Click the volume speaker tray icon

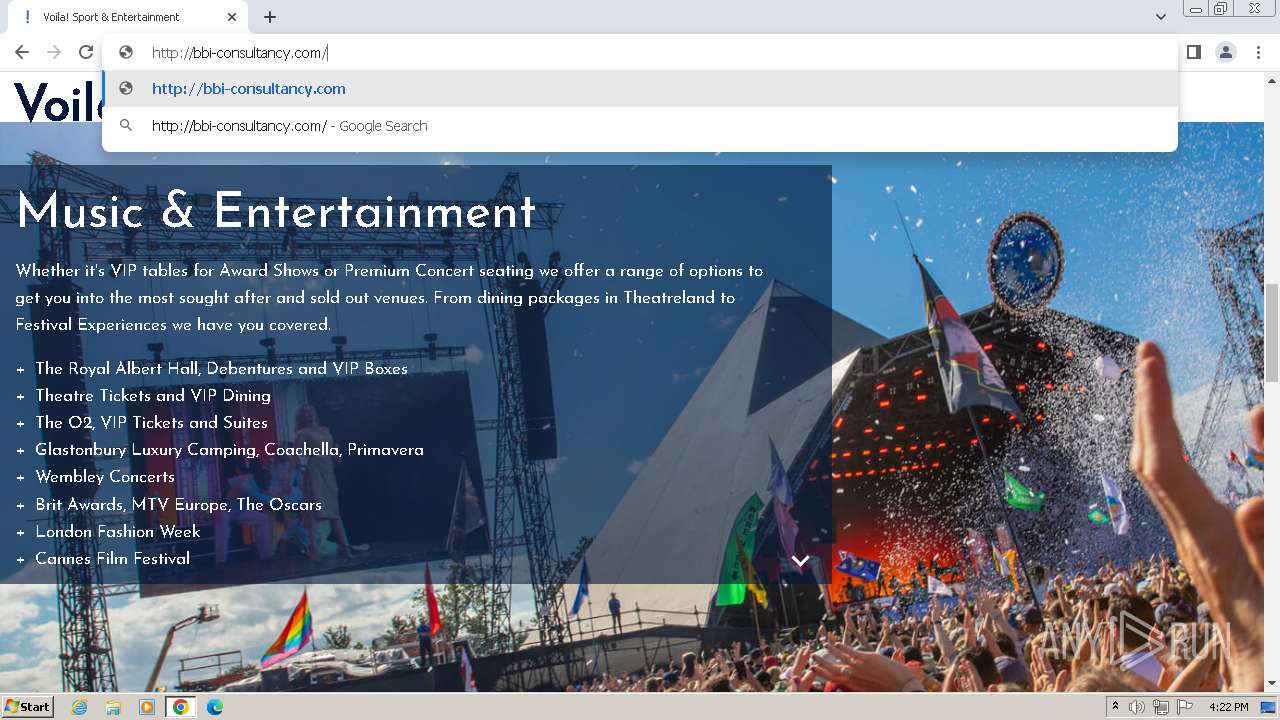coord(1137,707)
